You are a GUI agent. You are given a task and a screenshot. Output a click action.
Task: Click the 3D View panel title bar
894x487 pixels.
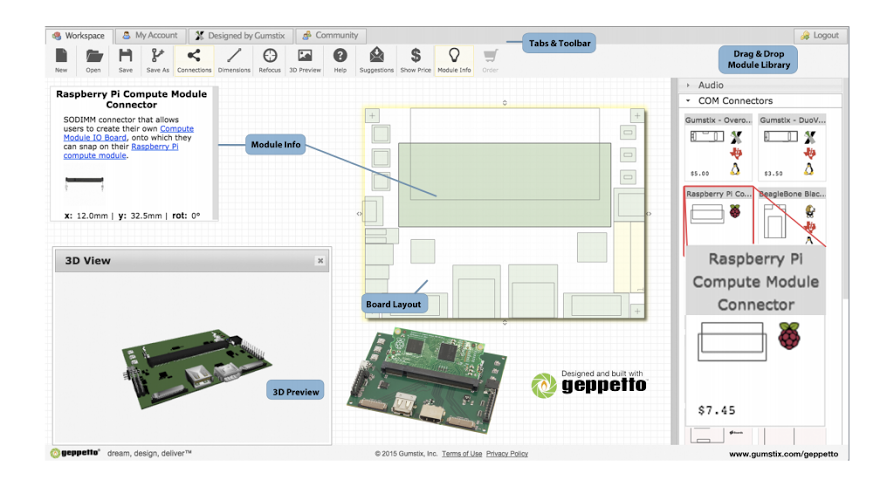pyautogui.click(x=192, y=261)
